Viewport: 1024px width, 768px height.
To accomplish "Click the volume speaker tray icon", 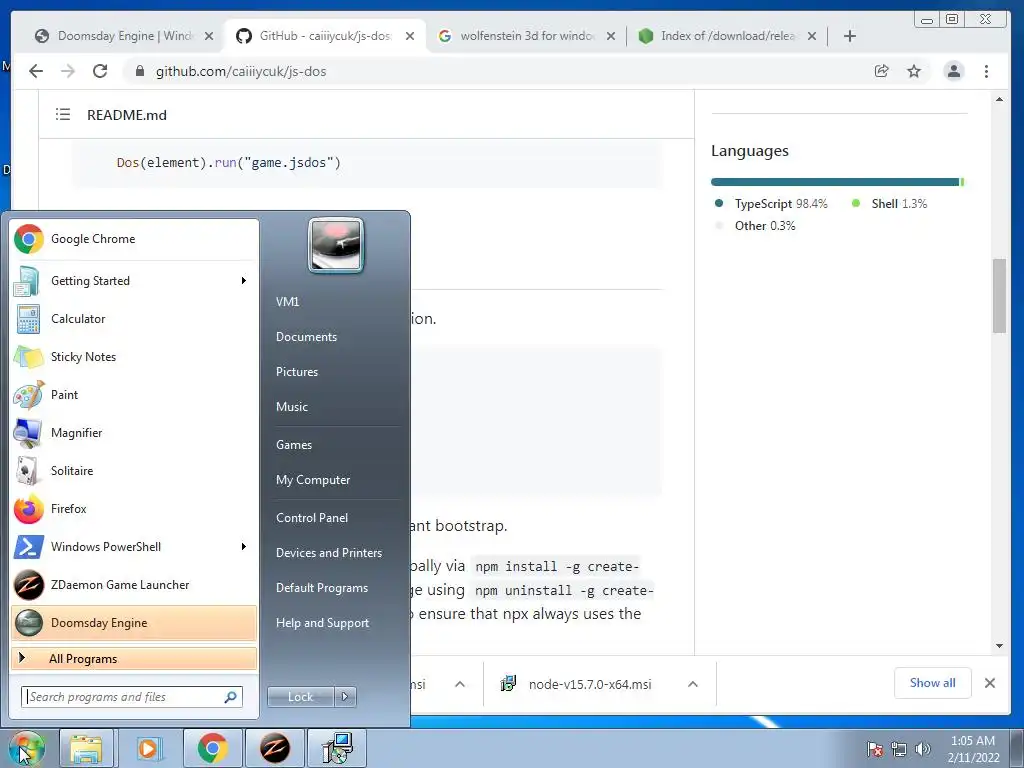I will point(922,749).
